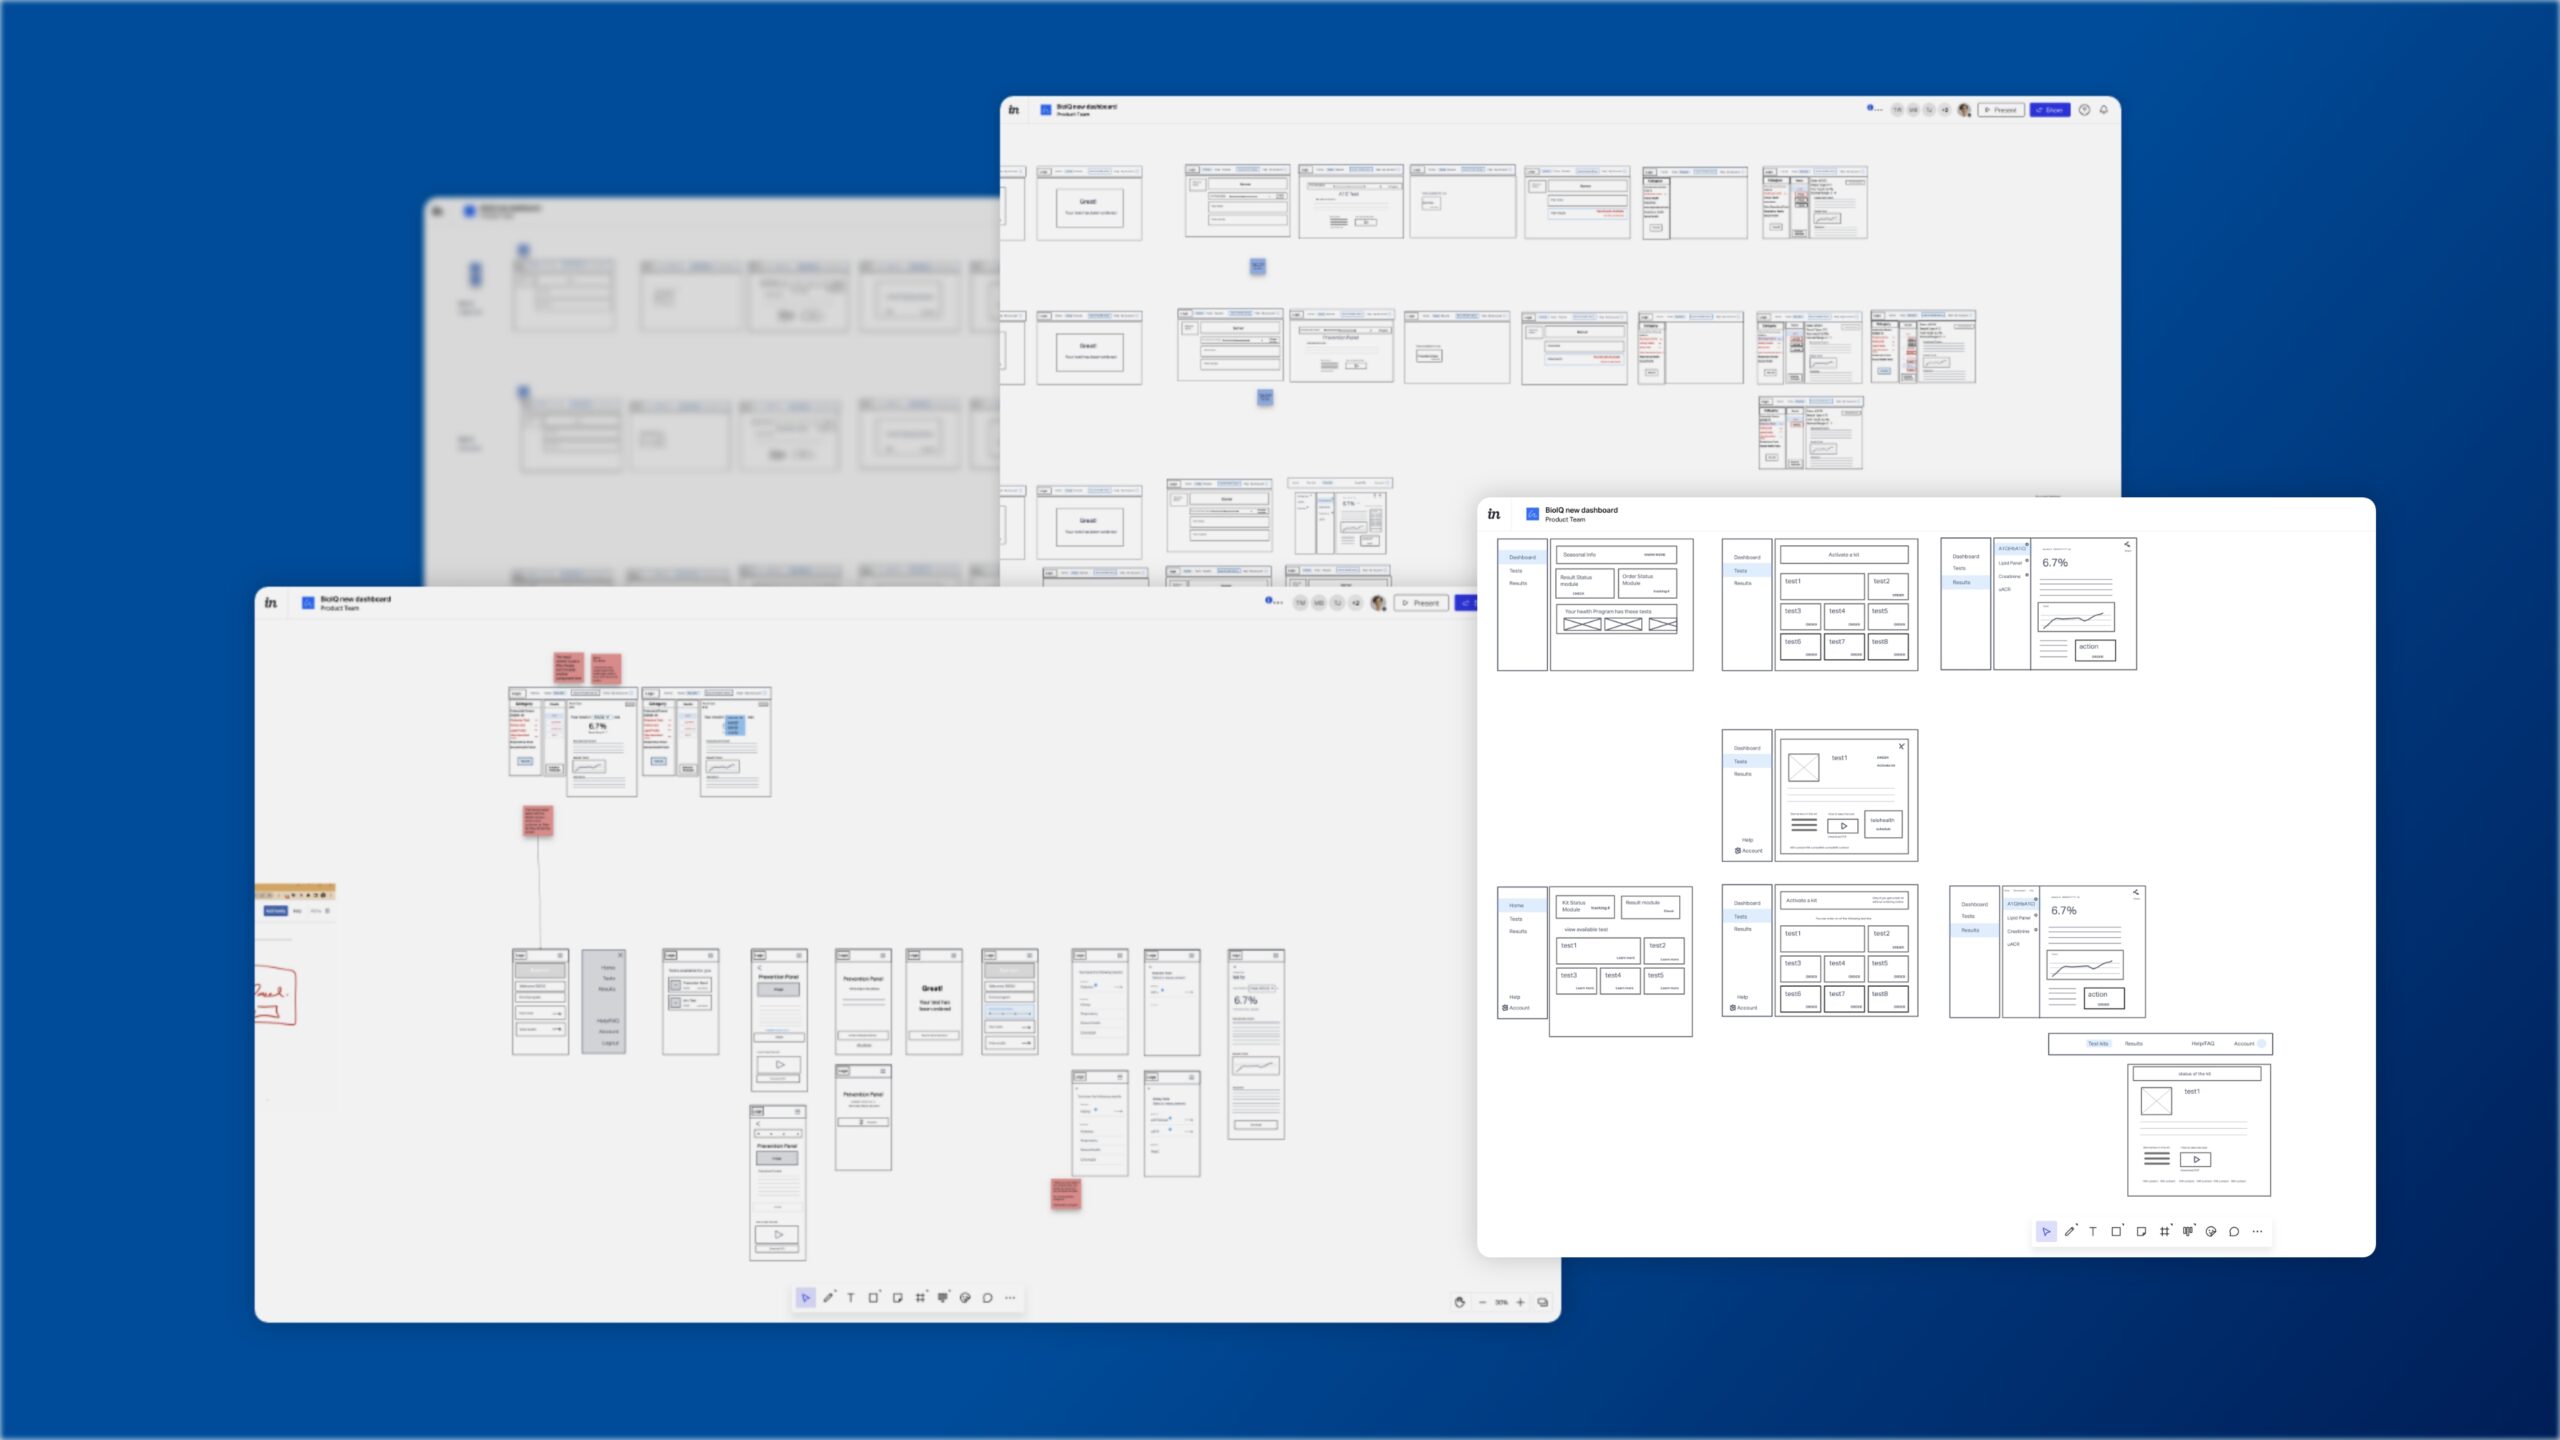Select the comment tool in the right window toolbar

[x=2234, y=1232]
